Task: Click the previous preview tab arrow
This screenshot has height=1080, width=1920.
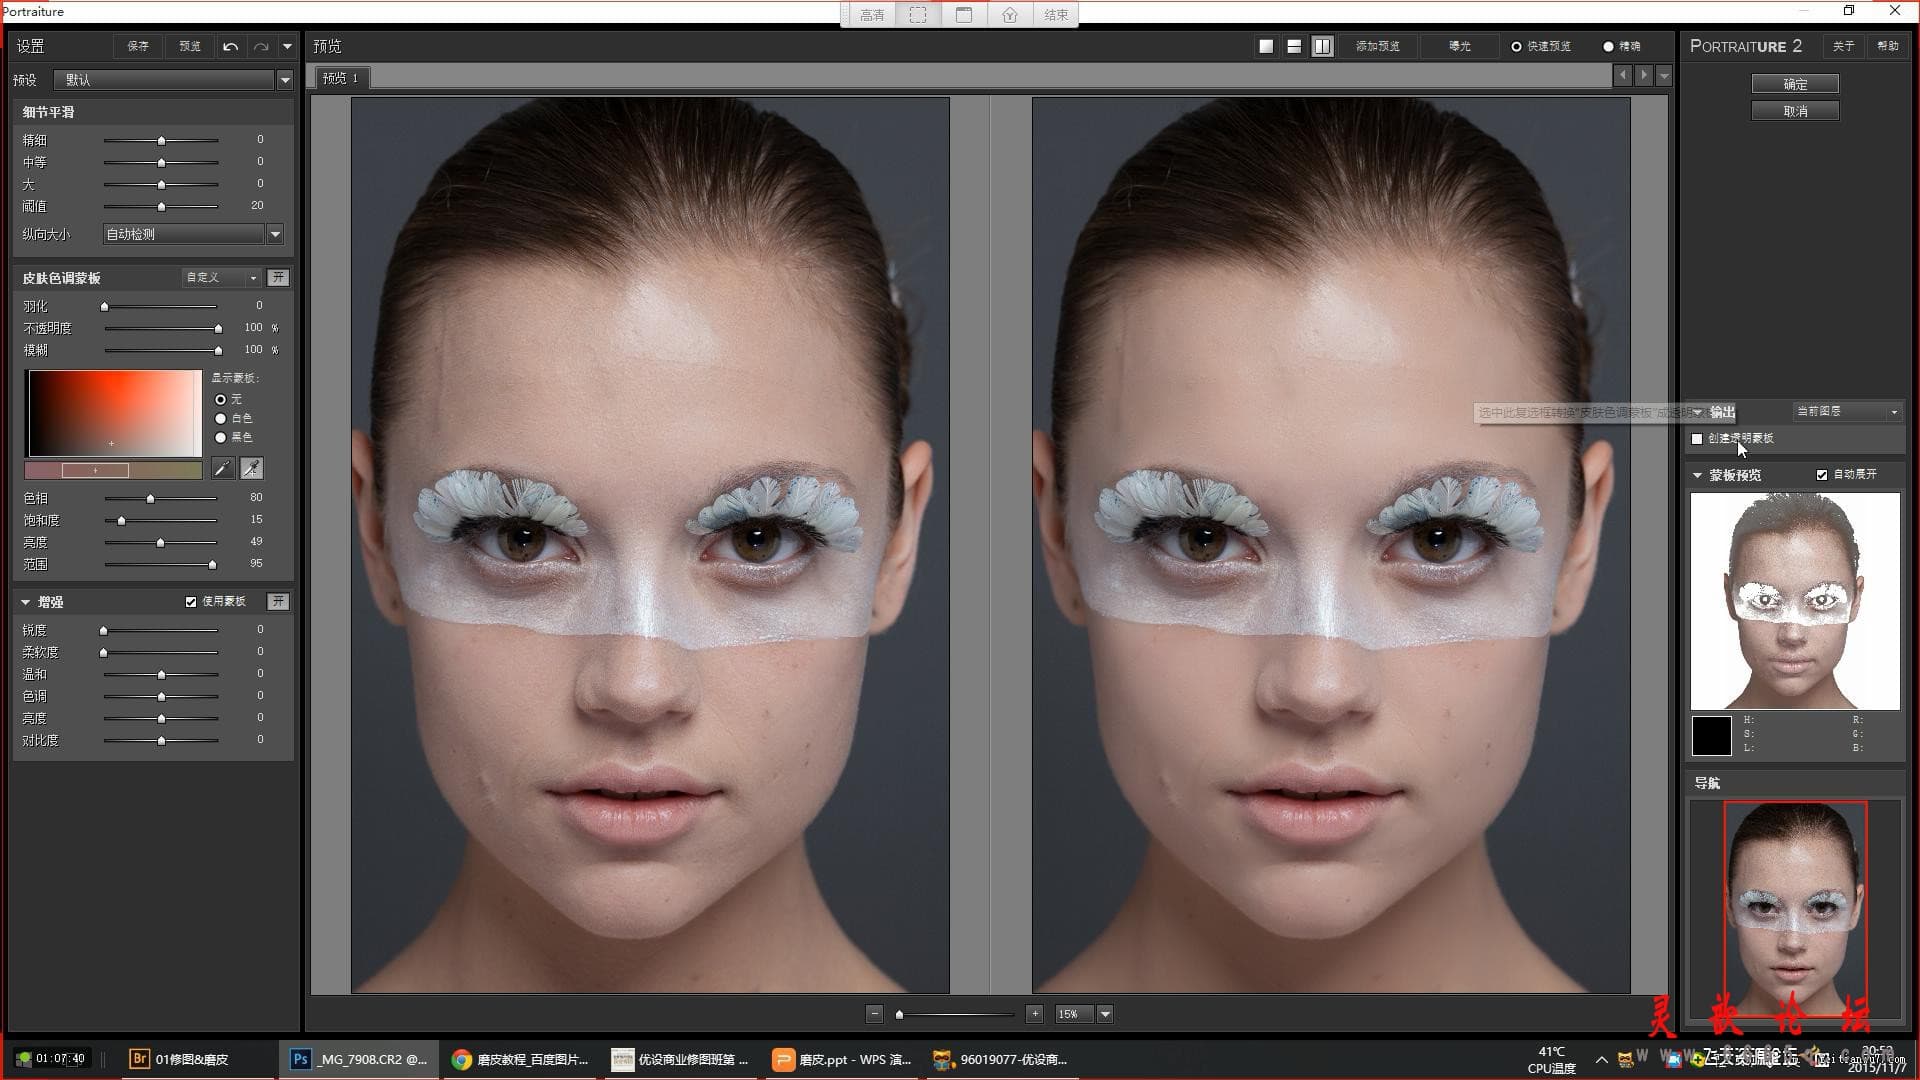Action: [1622, 75]
